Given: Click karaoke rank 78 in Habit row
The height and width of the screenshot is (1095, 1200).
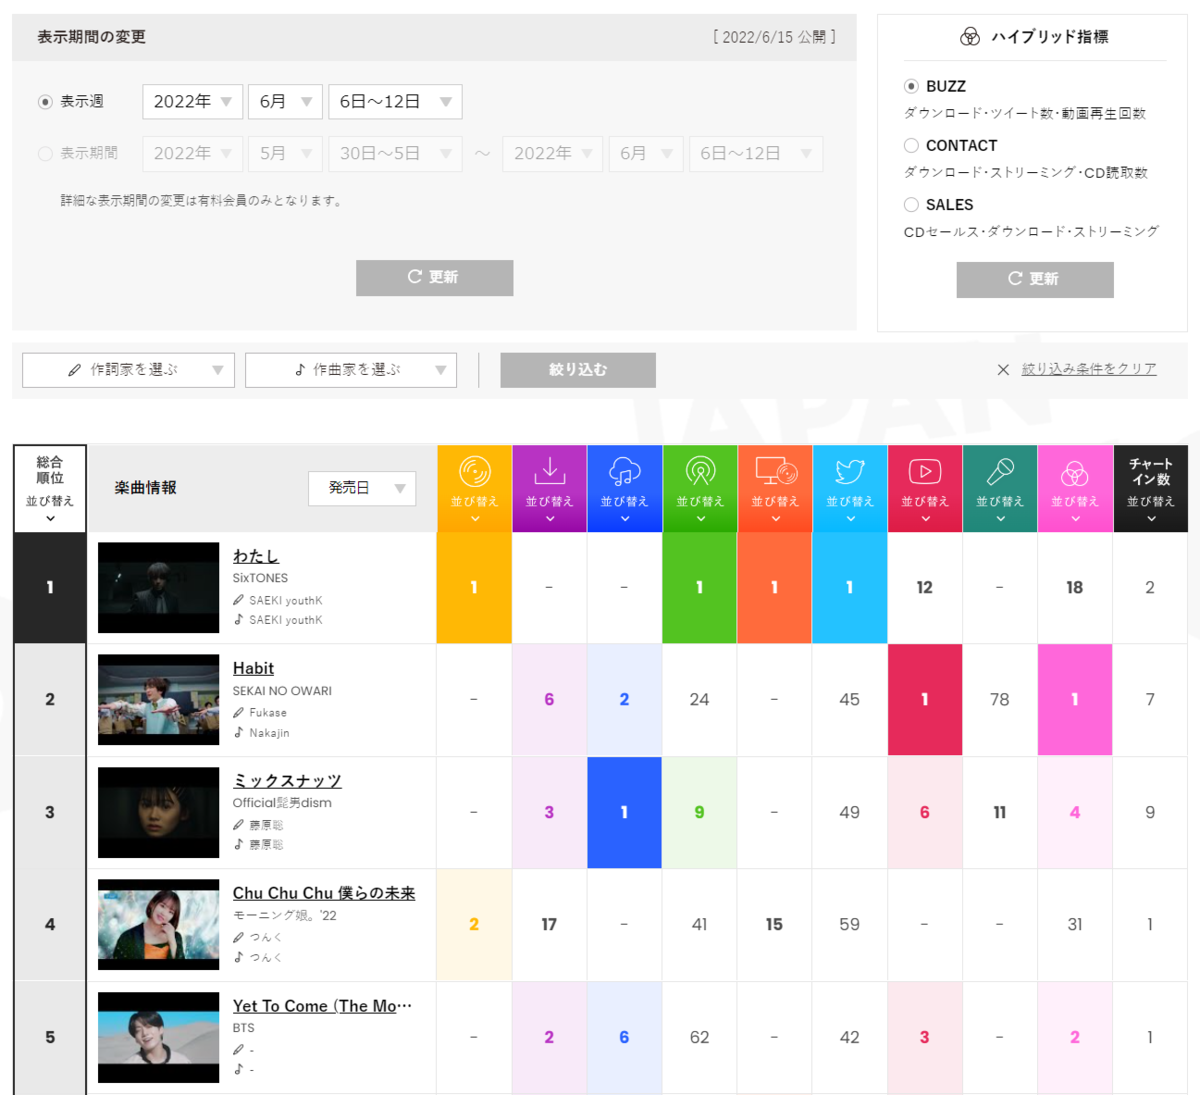Looking at the screenshot, I should point(1000,700).
